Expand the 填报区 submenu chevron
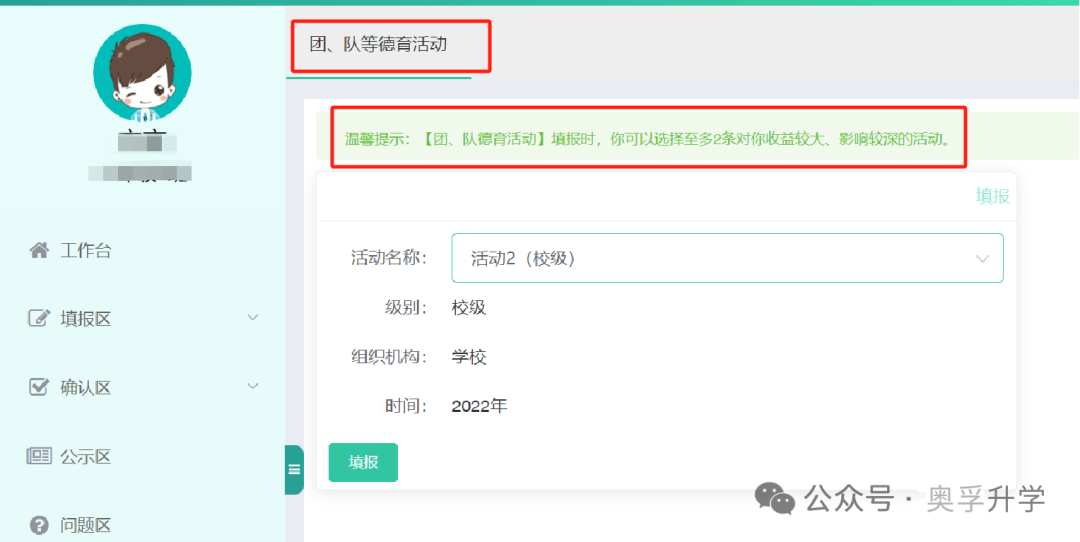This screenshot has width=1080, height=542. pyautogui.click(x=253, y=317)
